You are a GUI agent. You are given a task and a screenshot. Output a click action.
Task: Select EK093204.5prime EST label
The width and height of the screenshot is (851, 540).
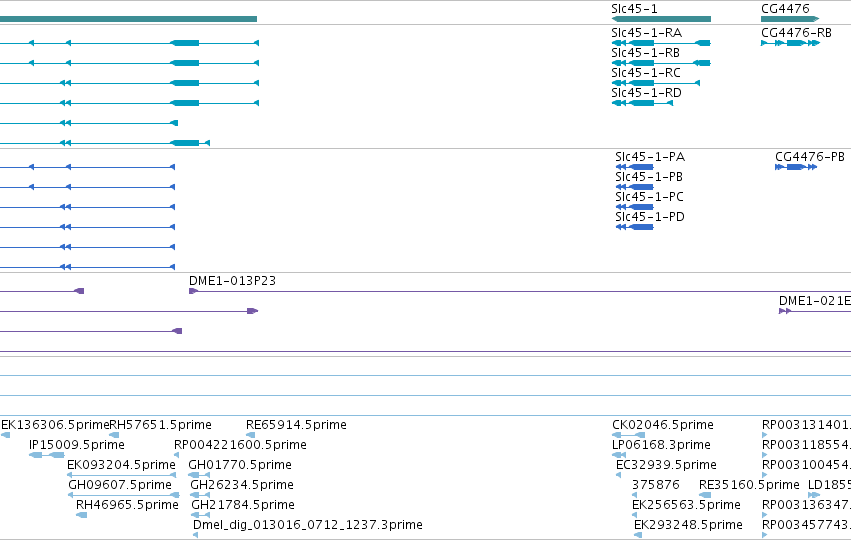[x=121, y=465]
